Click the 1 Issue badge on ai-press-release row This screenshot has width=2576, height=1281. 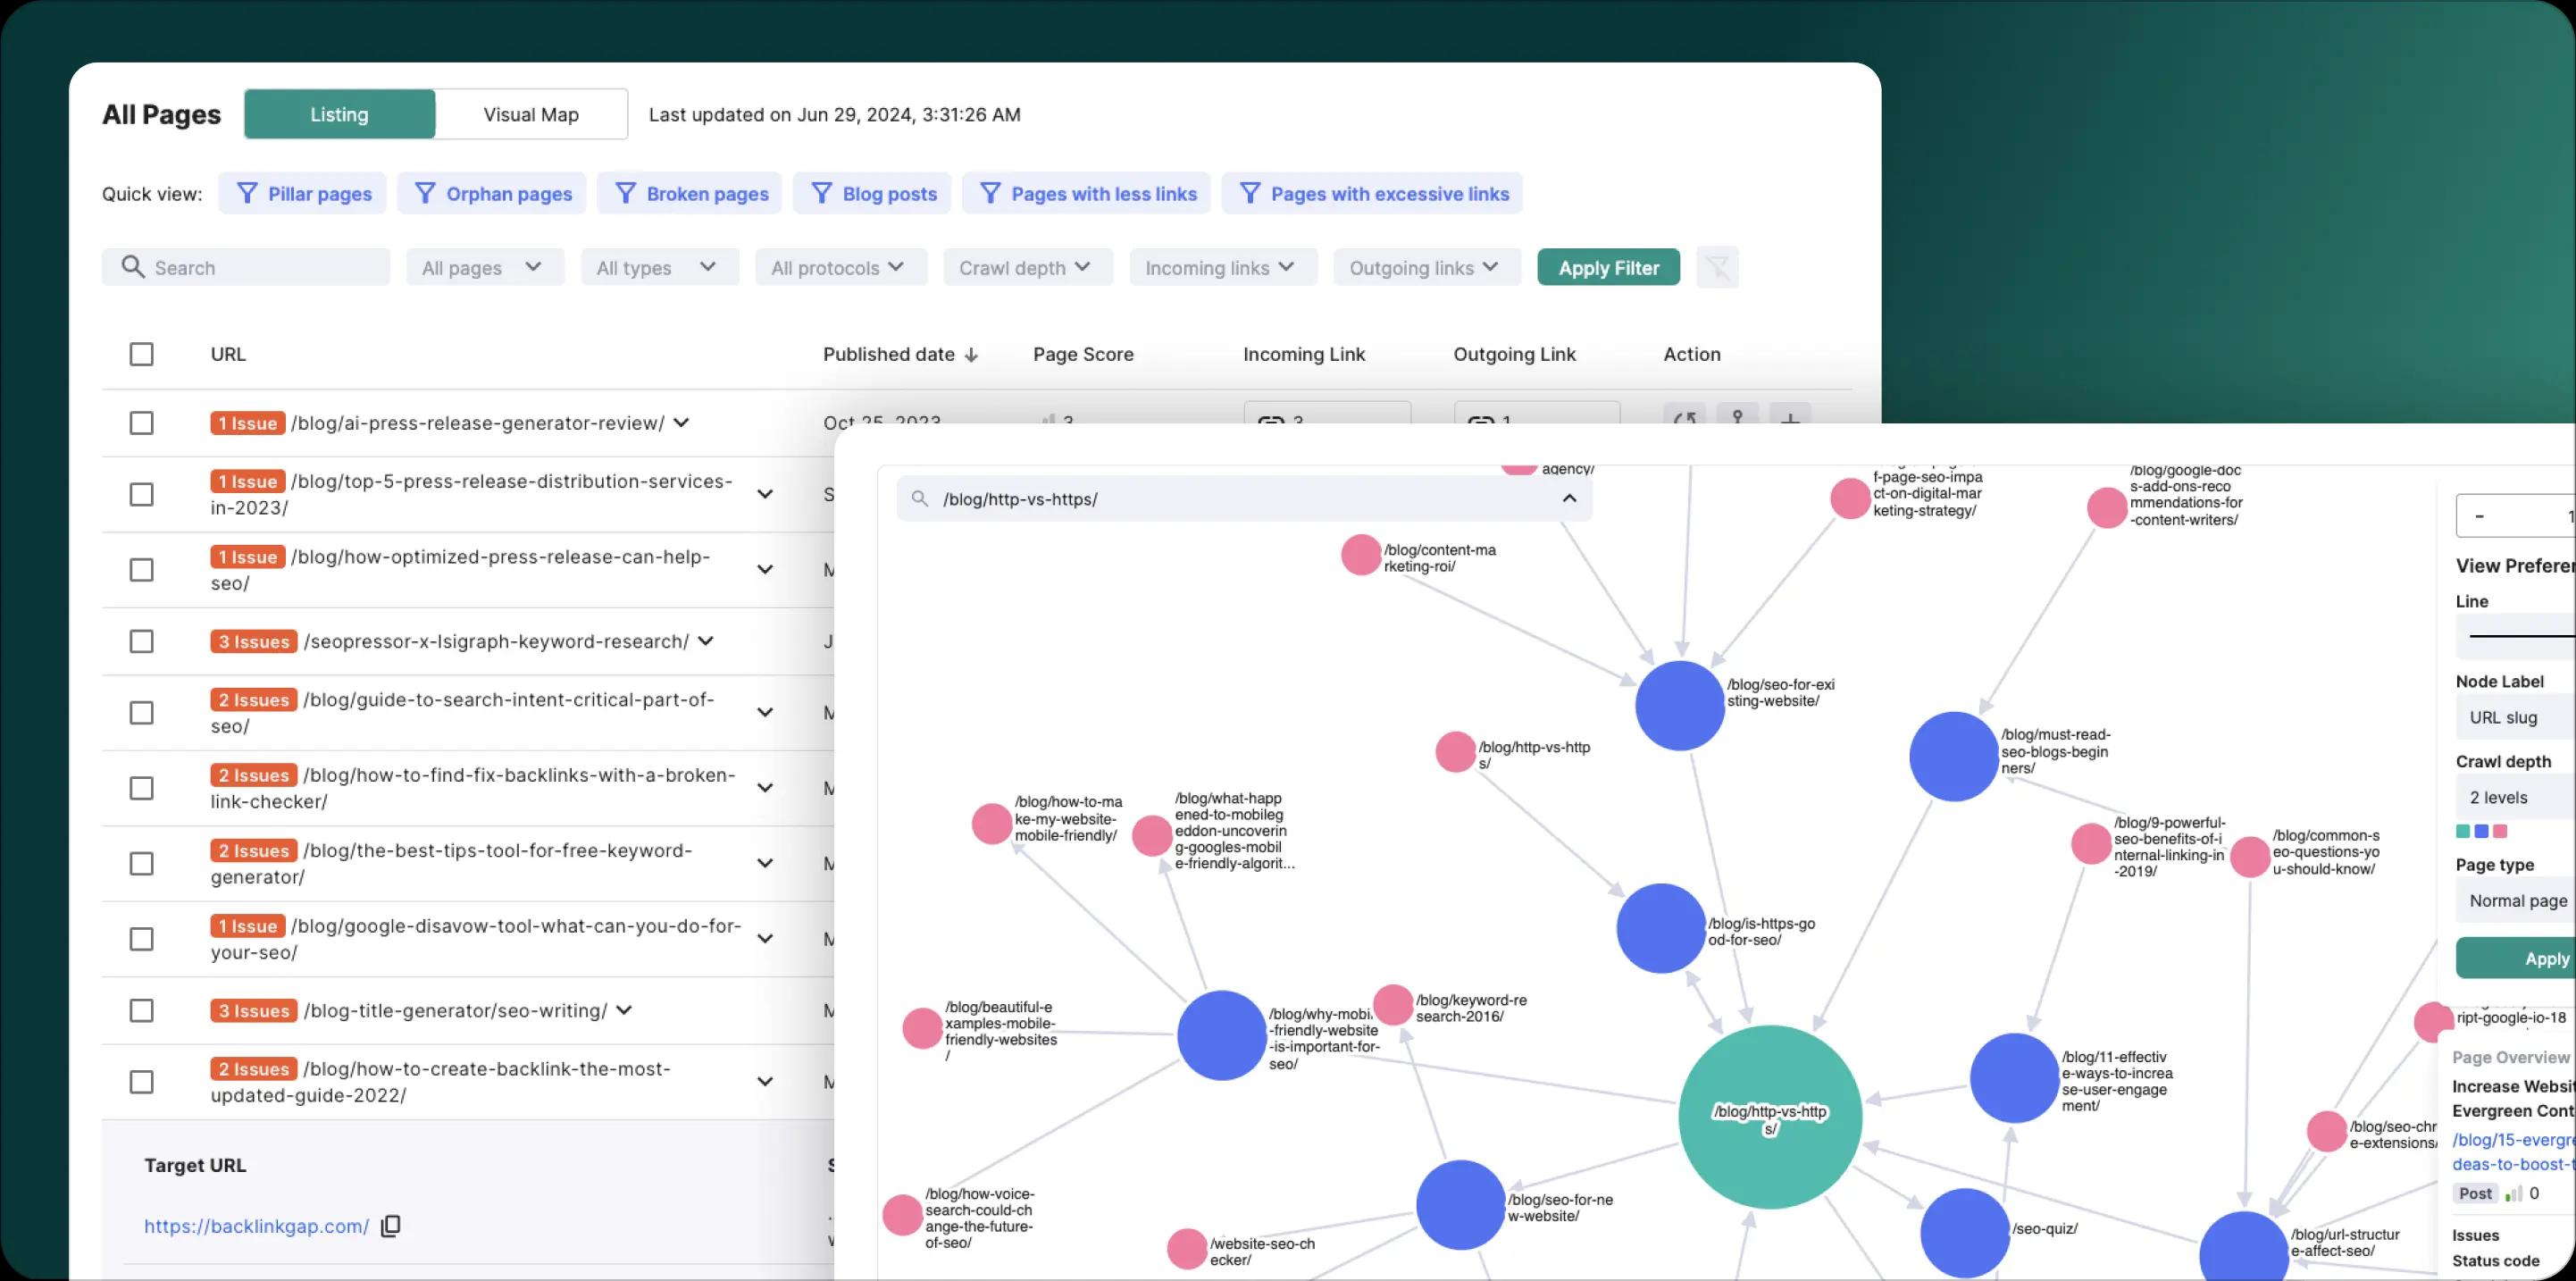tap(248, 423)
